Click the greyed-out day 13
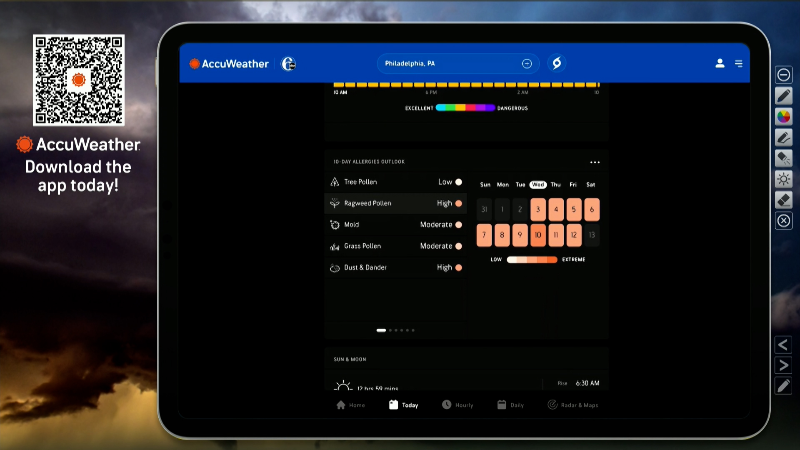This screenshot has width=800, height=450. pyautogui.click(x=592, y=235)
